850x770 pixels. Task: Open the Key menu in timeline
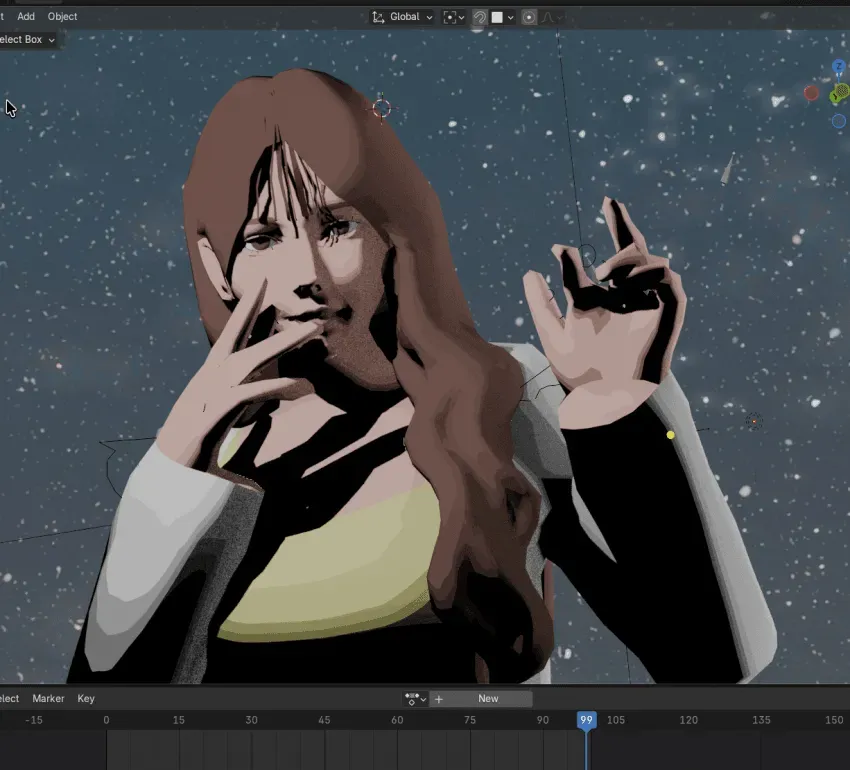point(86,698)
